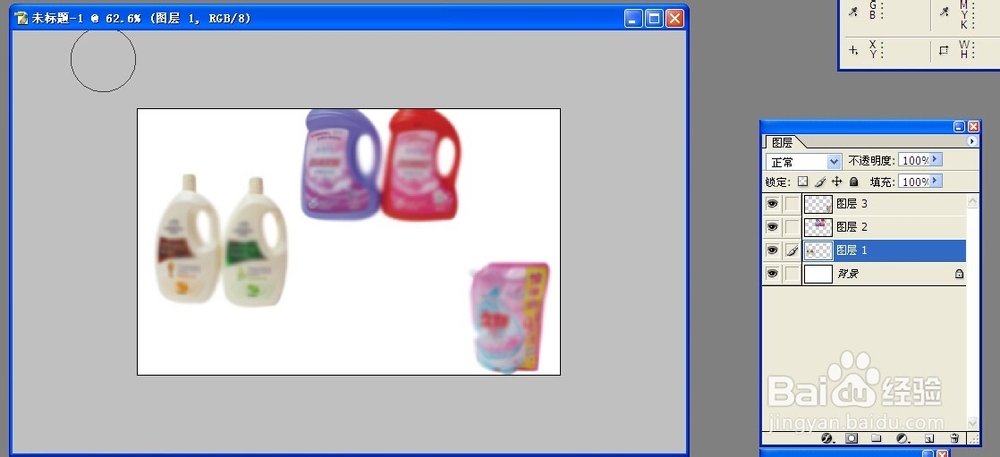1000x457 pixels.
Task: Hide 图层 1 with its eye icon
Action: click(x=772, y=250)
